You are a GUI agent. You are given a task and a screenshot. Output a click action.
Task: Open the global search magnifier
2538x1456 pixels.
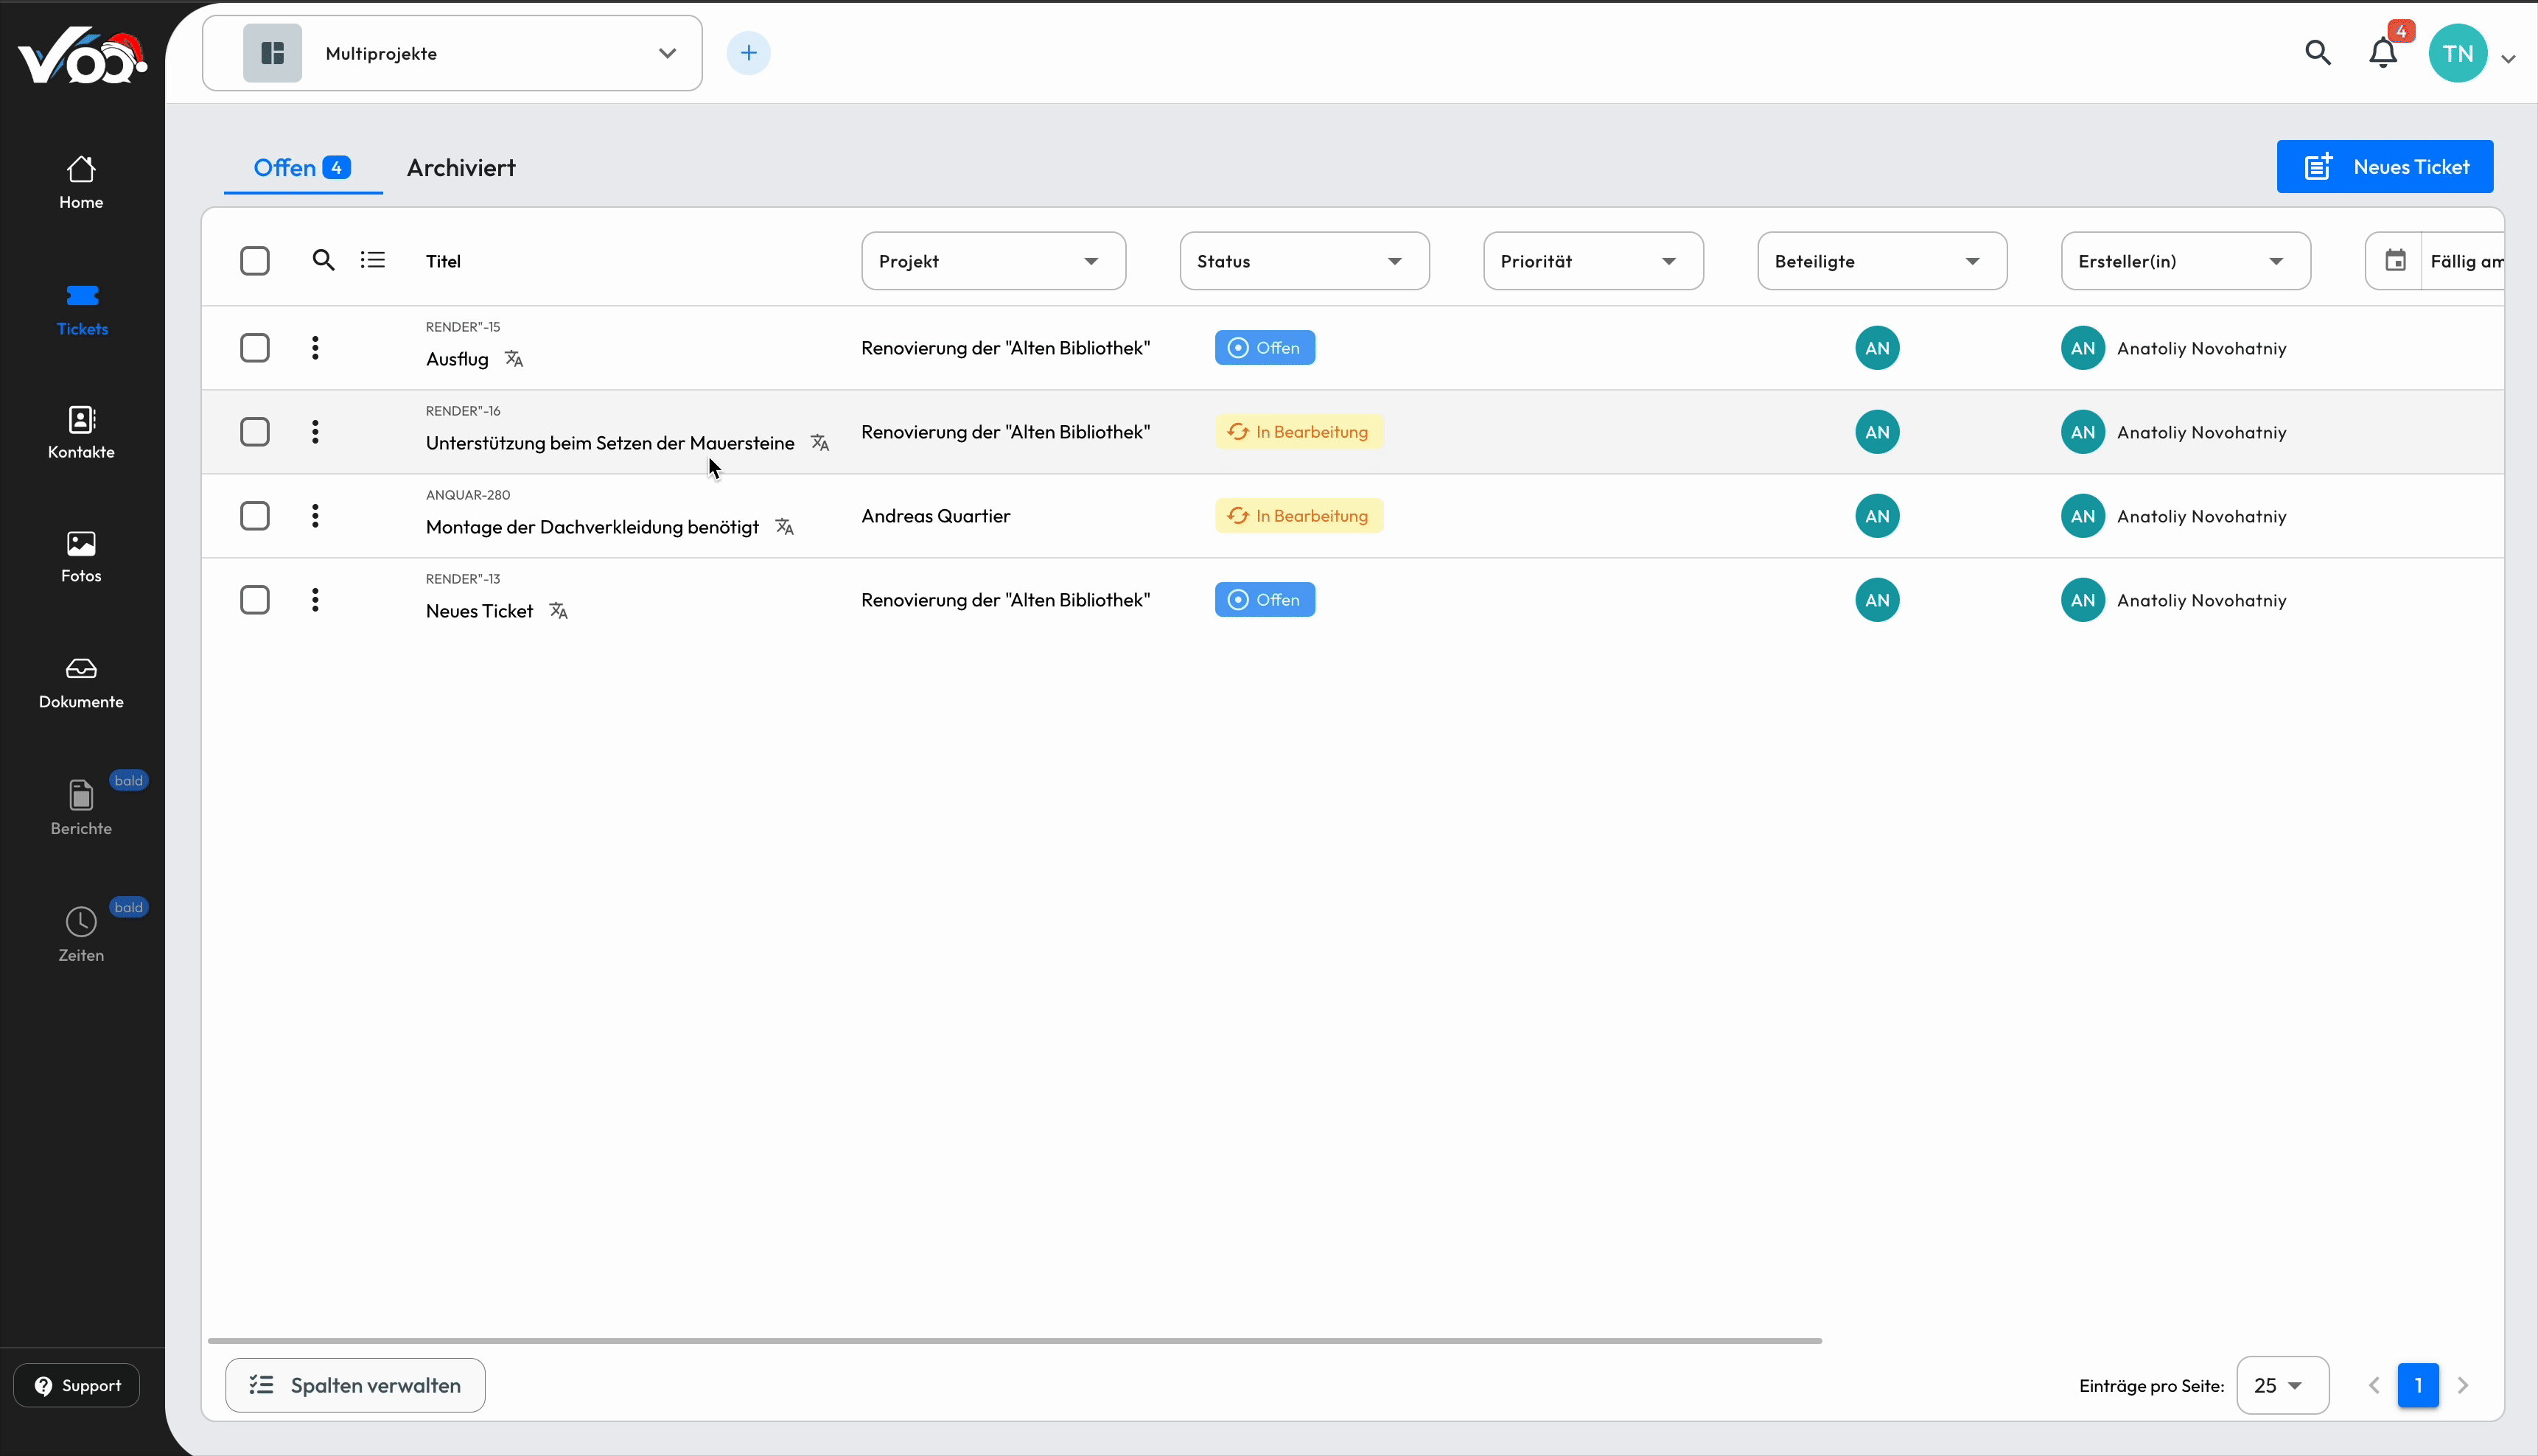pos(2318,52)
